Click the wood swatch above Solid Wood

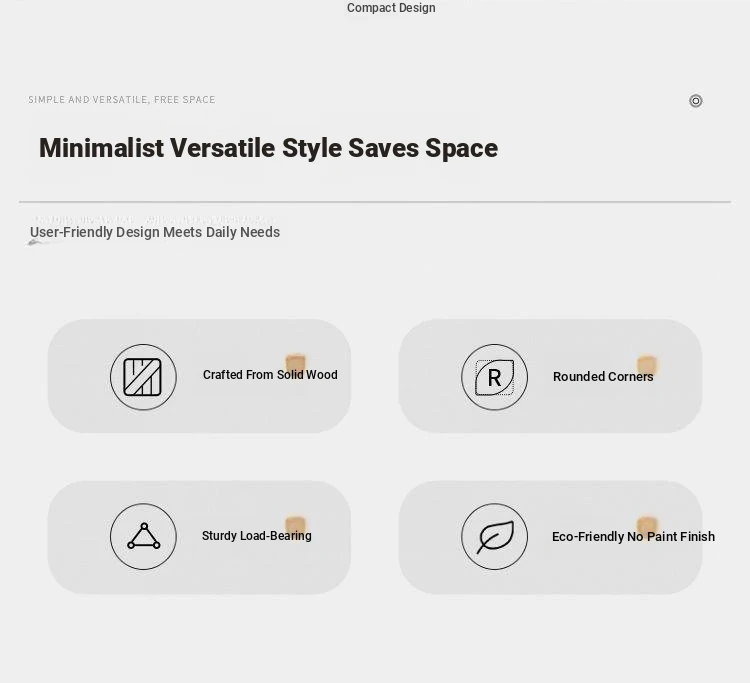pyautogui.click(x=296, y=362)
